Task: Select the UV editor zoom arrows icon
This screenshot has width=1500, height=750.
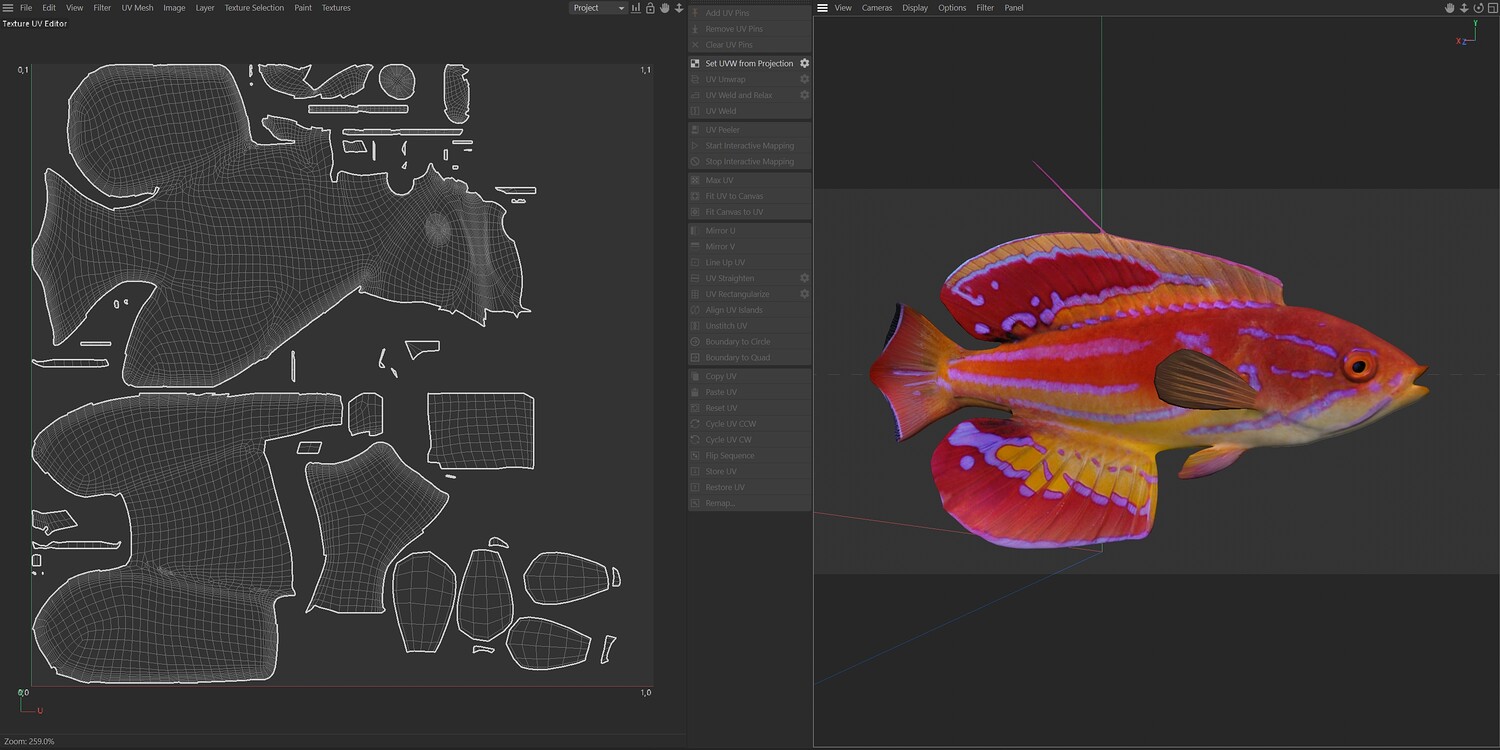Action: click(679, 8)
